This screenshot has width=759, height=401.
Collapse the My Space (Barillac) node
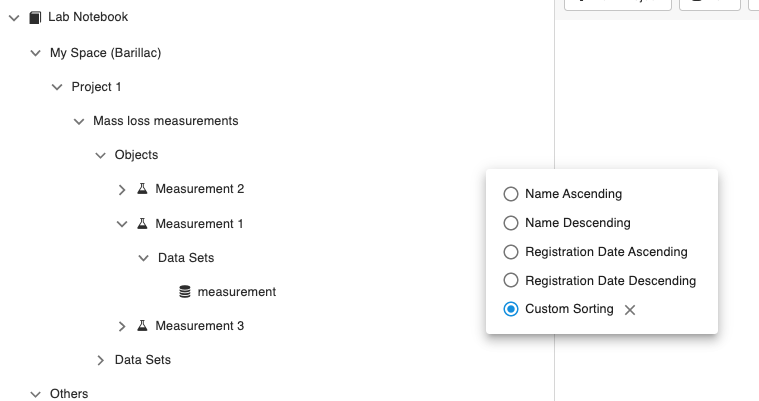pos(35,53)
